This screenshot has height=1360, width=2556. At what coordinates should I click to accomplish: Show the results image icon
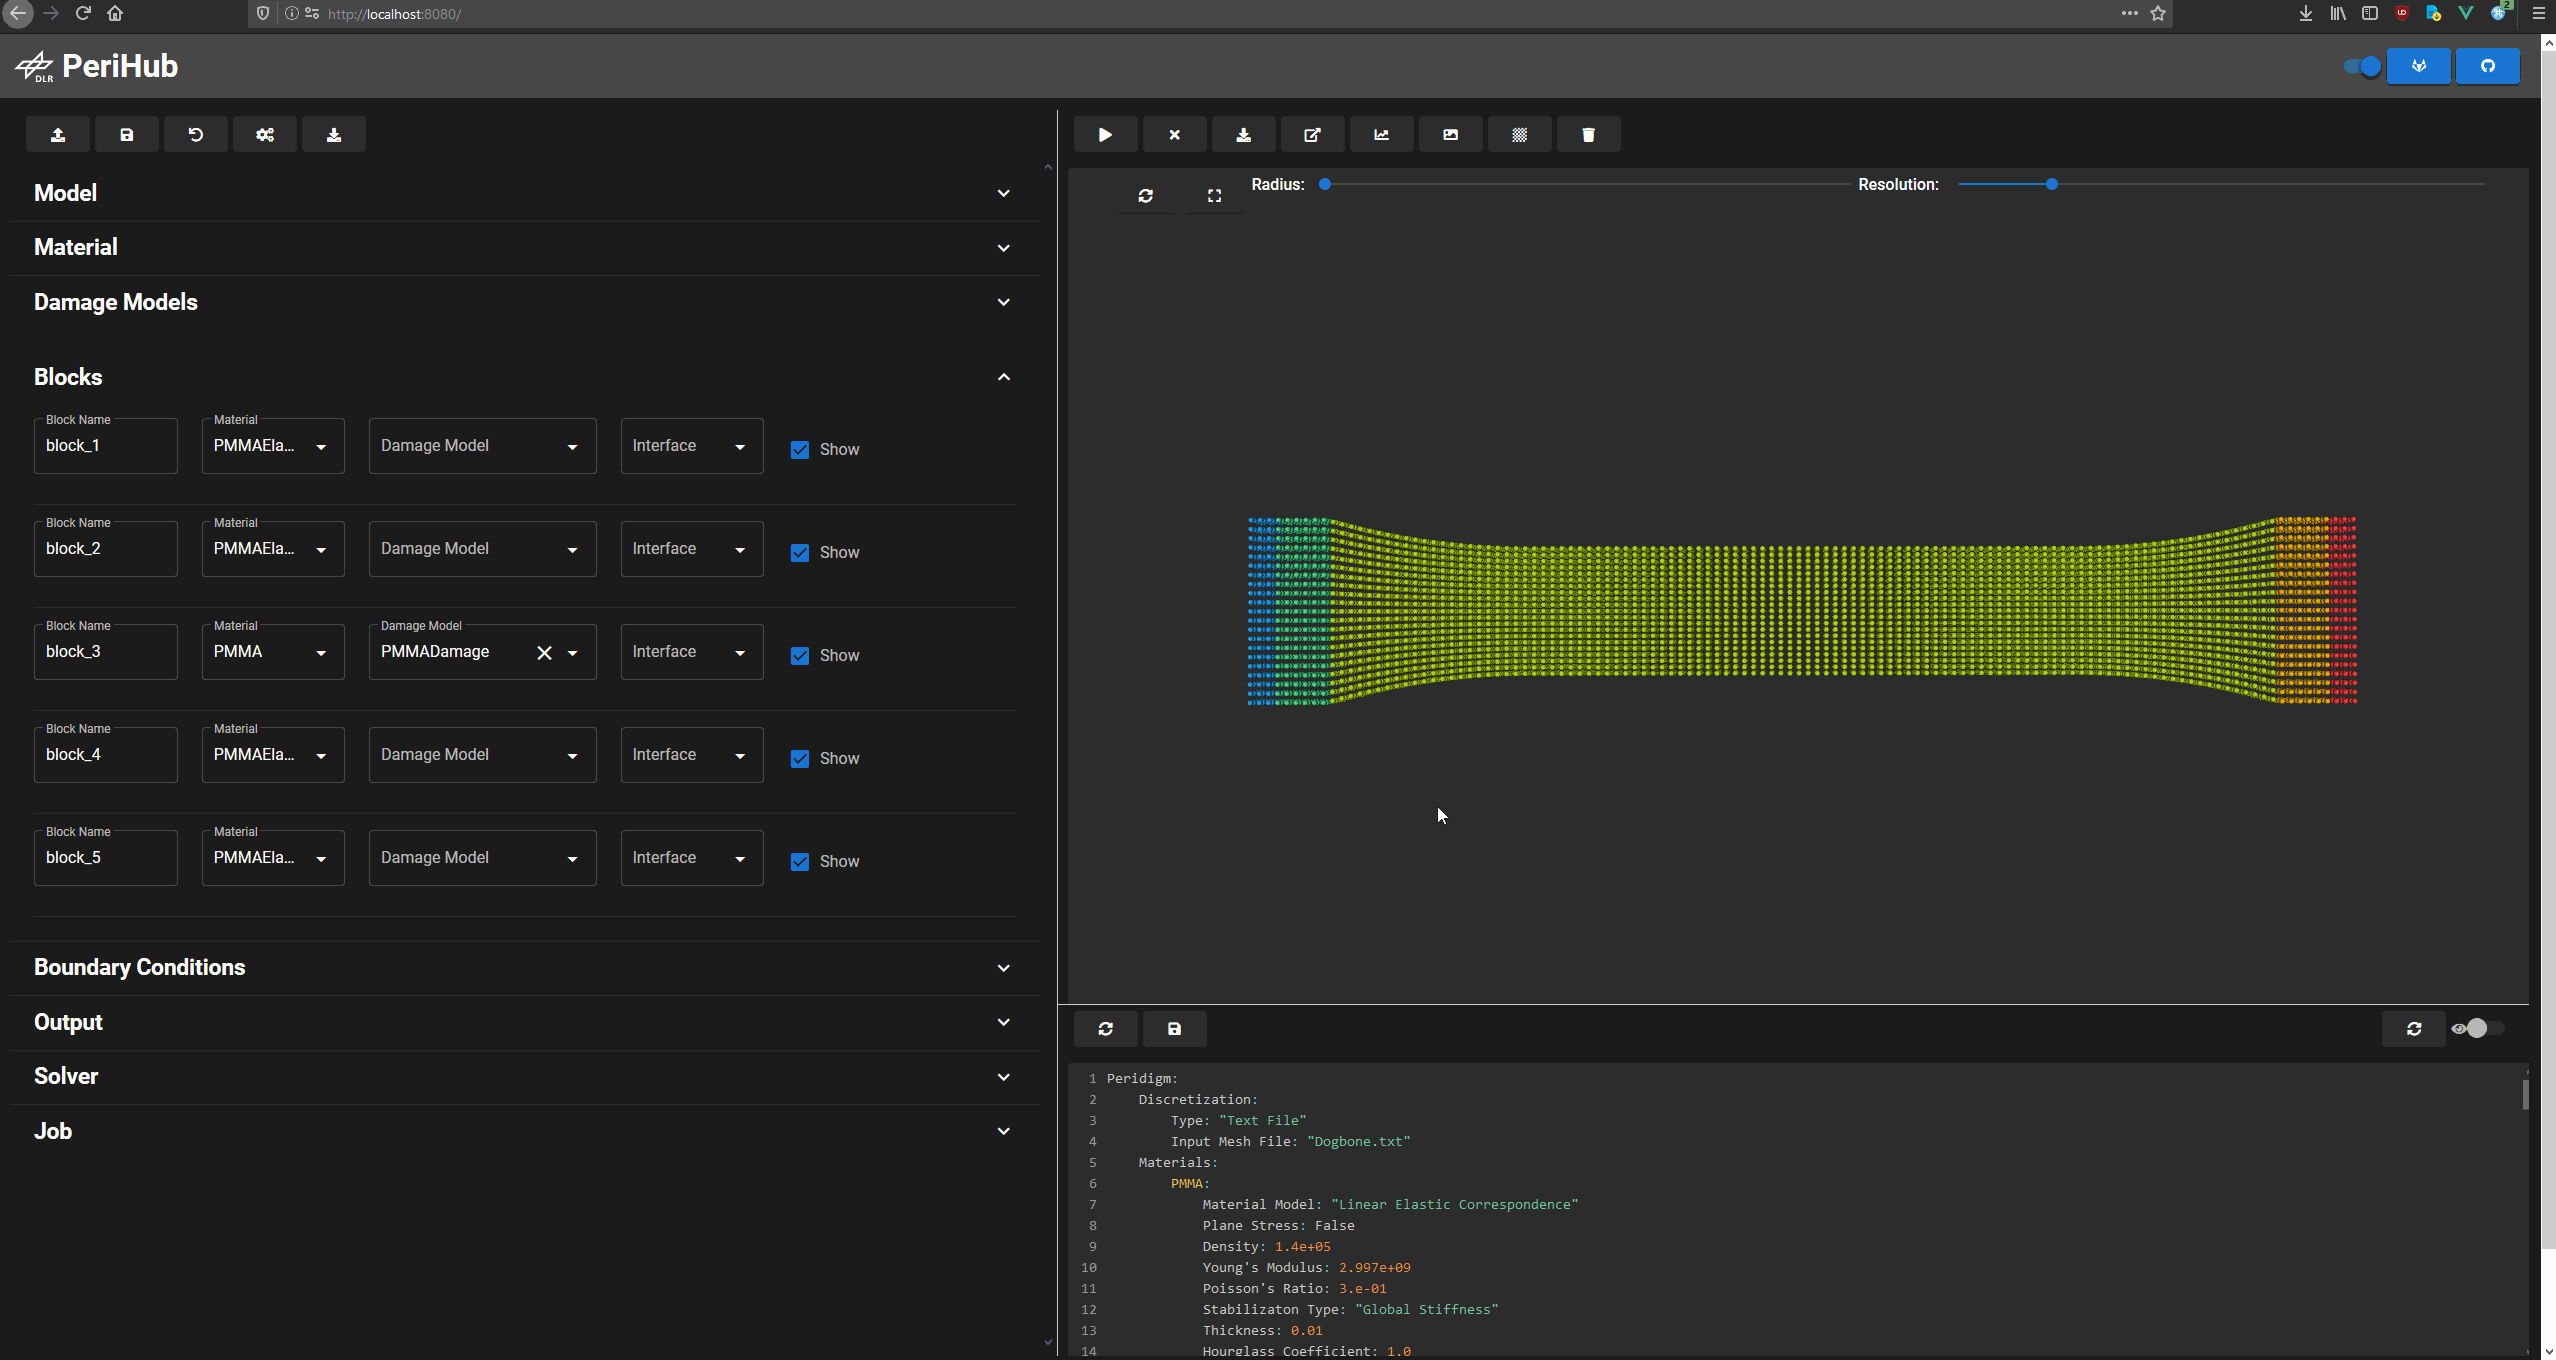(1451, 135)
